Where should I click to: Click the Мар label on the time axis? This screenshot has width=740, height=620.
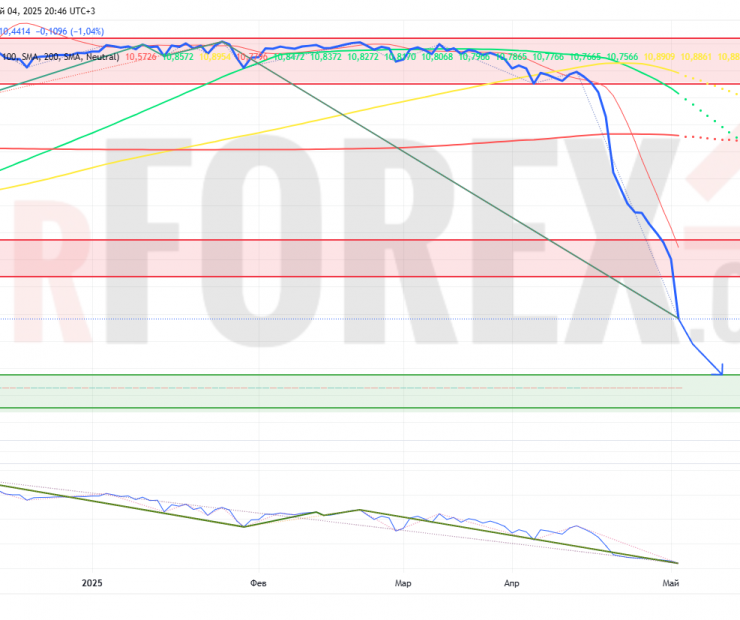point(403,583)
